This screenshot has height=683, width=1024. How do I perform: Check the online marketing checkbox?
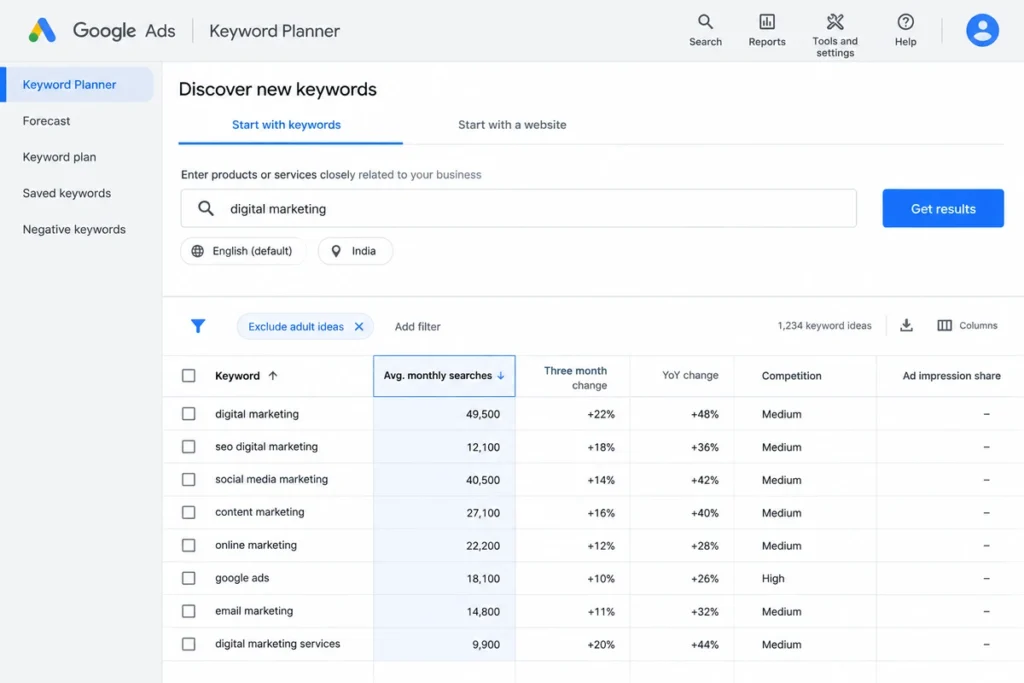189,545
